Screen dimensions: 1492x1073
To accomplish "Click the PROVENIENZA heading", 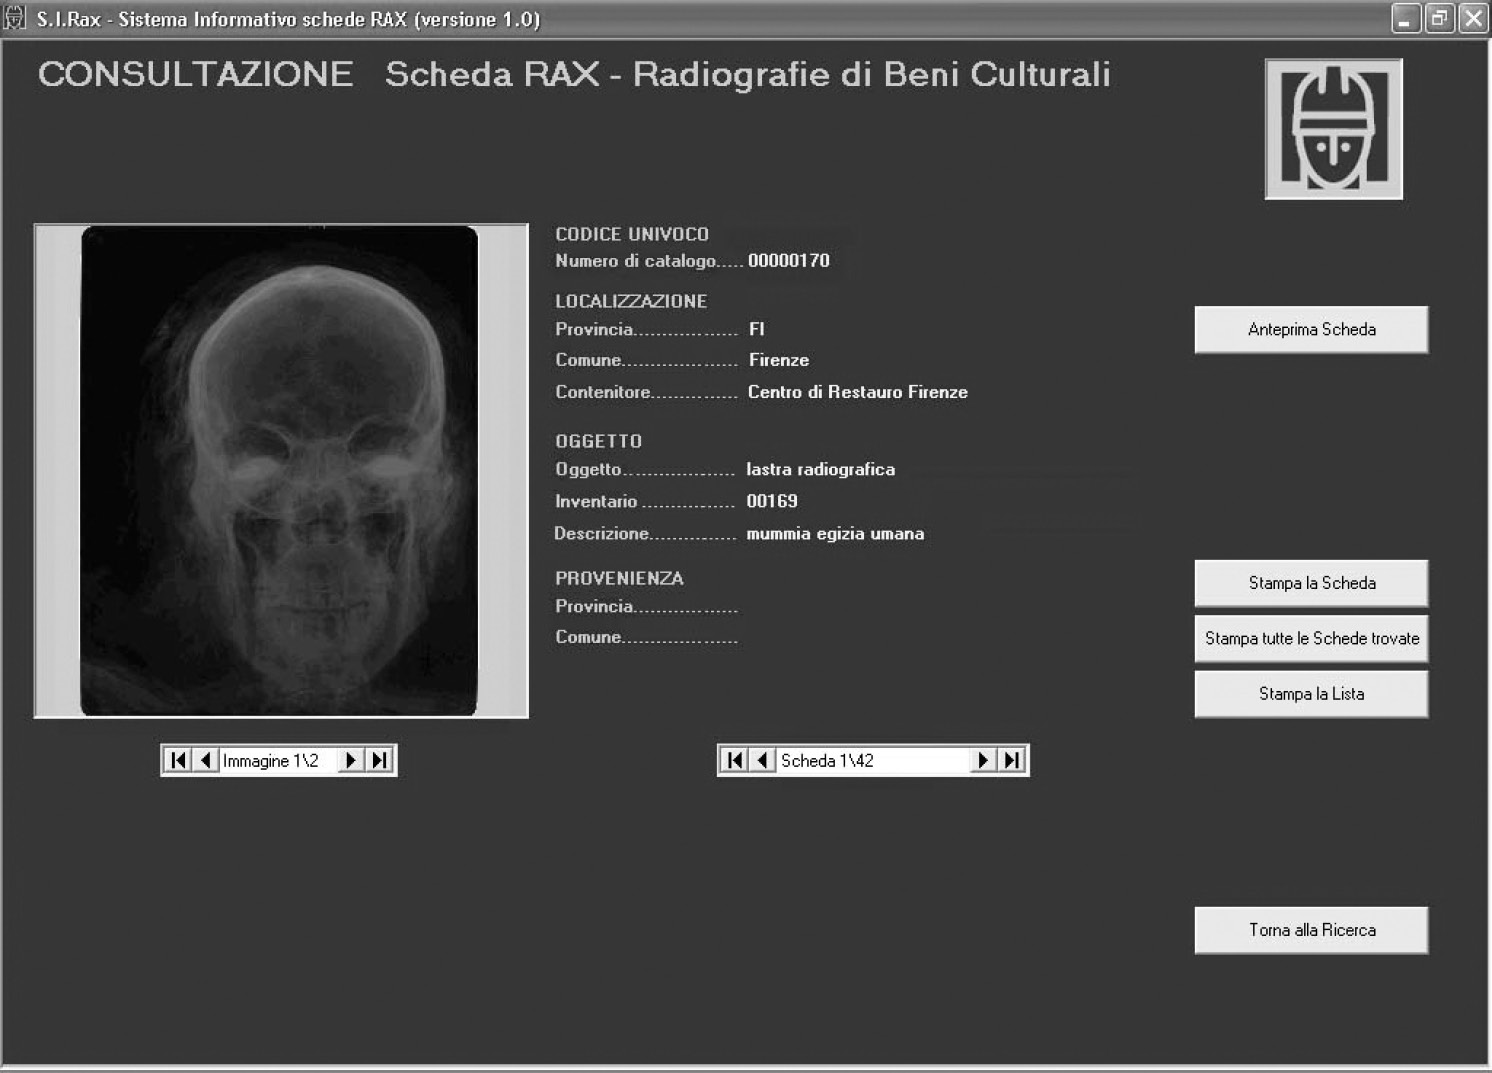I will coord(619,578).
